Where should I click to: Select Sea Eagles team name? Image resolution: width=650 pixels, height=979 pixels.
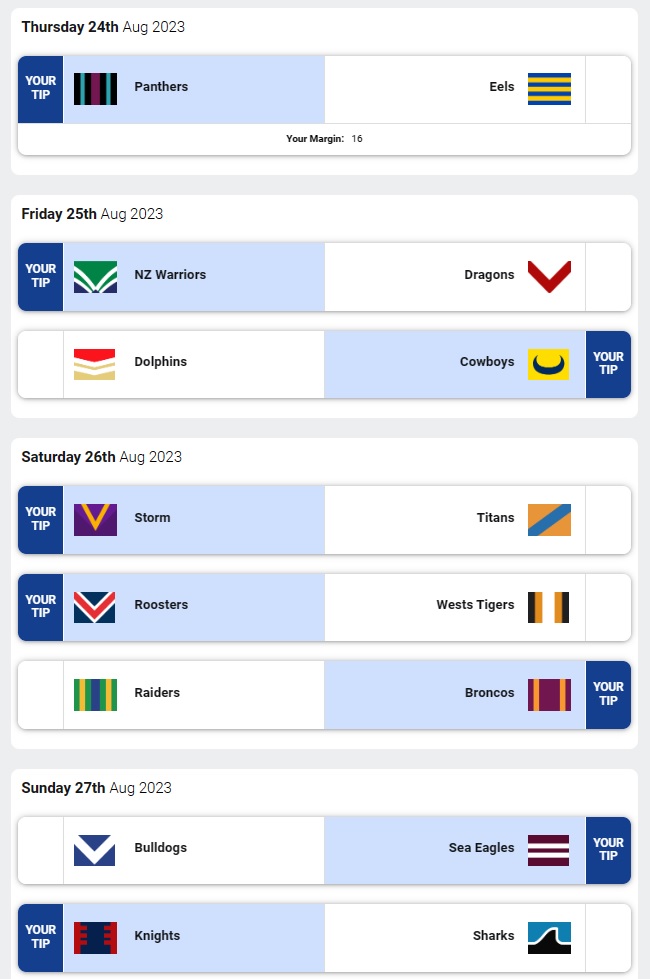pos(481,848)
